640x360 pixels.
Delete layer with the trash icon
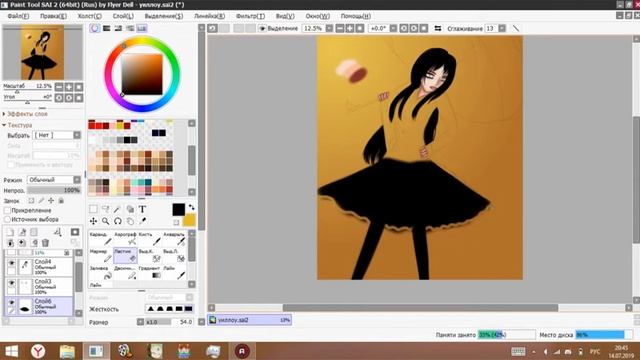click(45, 243)
